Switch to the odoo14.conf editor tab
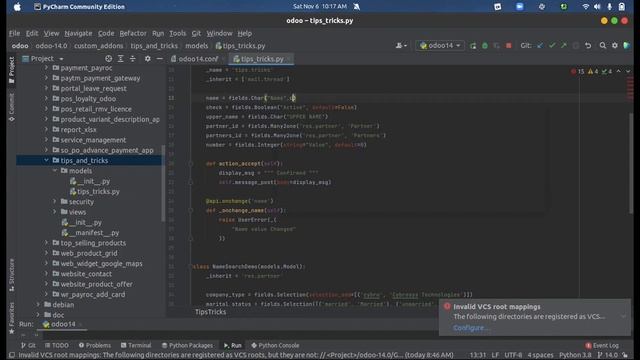Image resolution: width=640 pixels, height=360 pixels. [x=198, y=59]
